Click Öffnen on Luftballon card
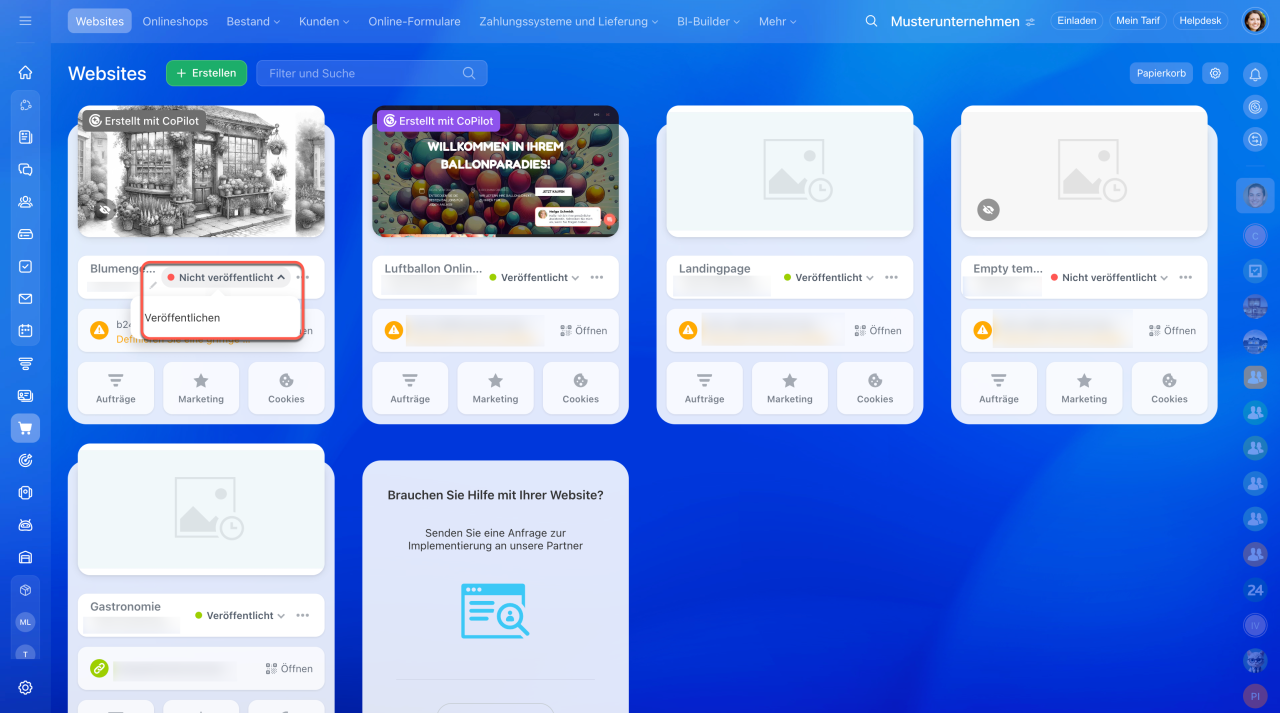Screen dimensions: 1280x713 point(583,330)
